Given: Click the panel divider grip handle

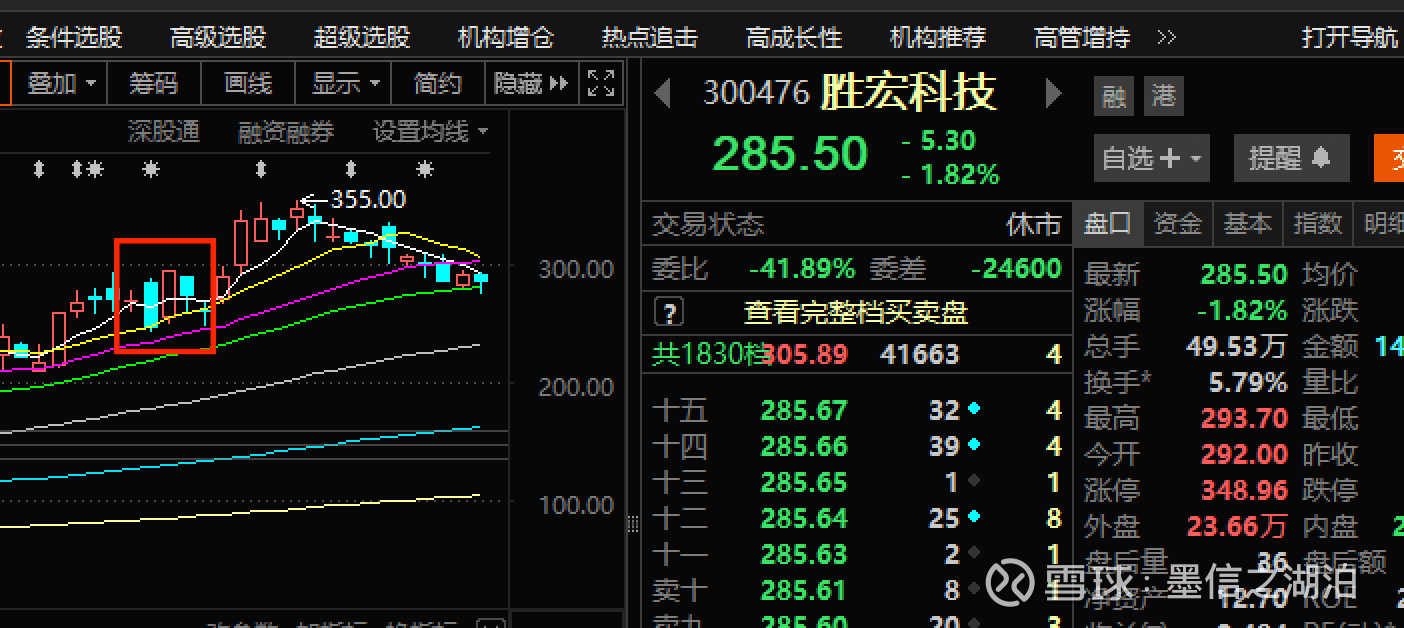Looking at the screenshot, I should click(632, 525).
